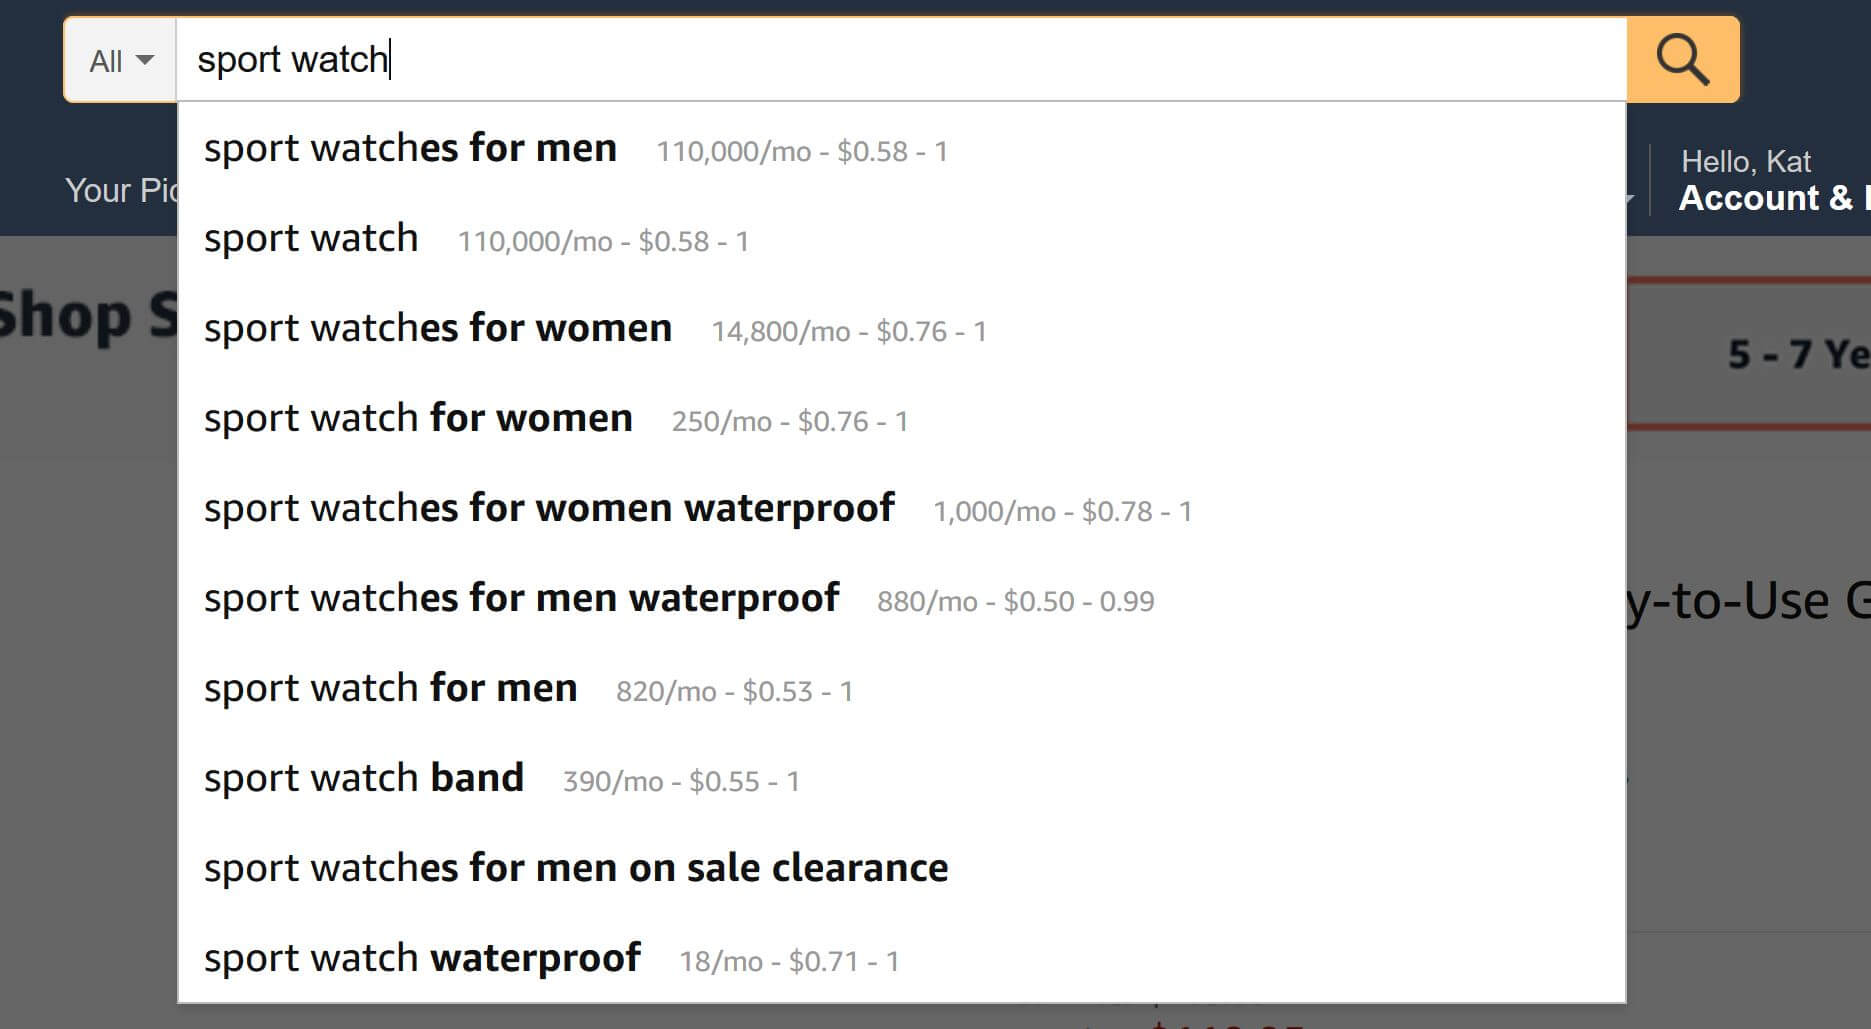Click the 'Your Pic' navigation link
The width and height of the screenshot is (1871, 1029).
click(x=121, y=190)
